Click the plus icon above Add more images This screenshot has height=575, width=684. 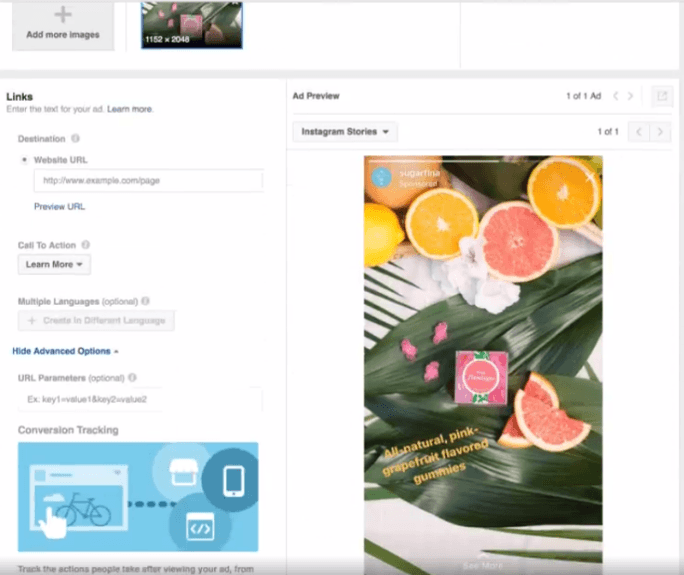pos(63,15)
